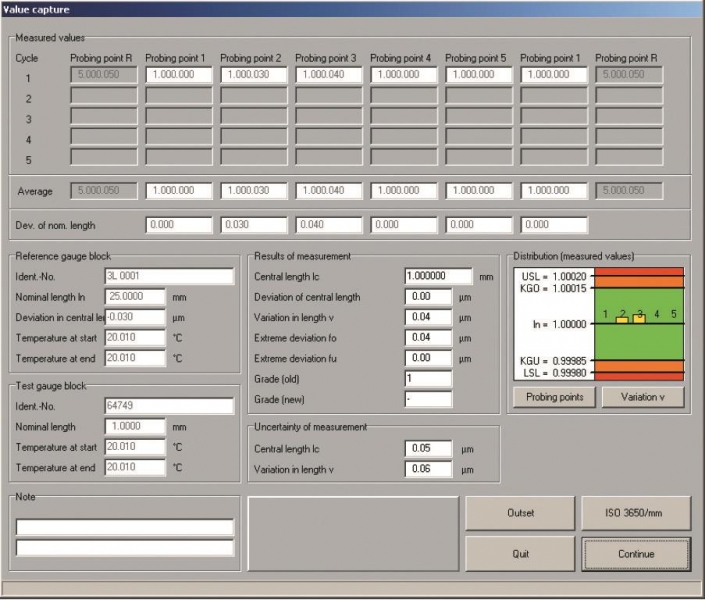Click the Deviation in central length field -0.030
The width and height of the screenshot is (705, 600).
pos(135,317)
